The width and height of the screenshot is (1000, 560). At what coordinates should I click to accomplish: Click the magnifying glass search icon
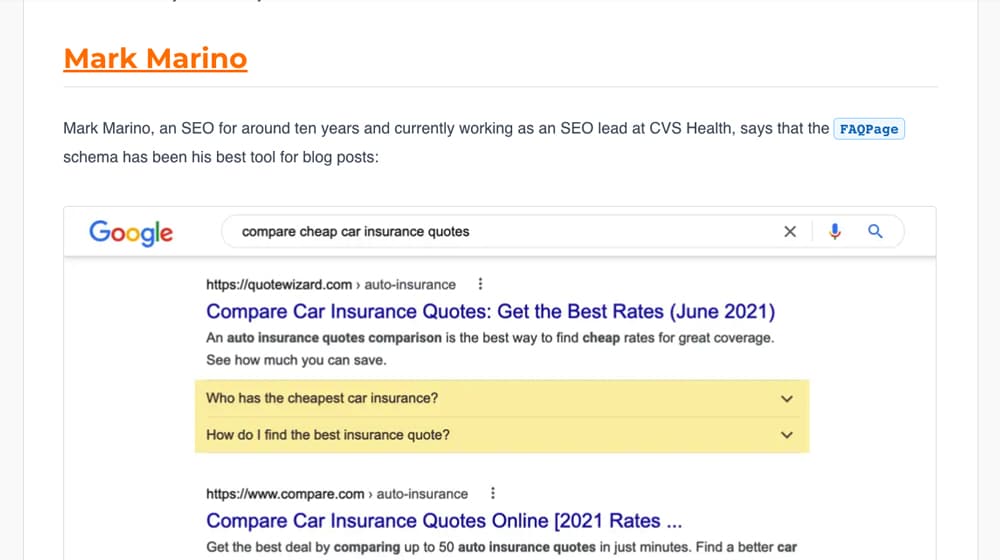coord(875,232)
